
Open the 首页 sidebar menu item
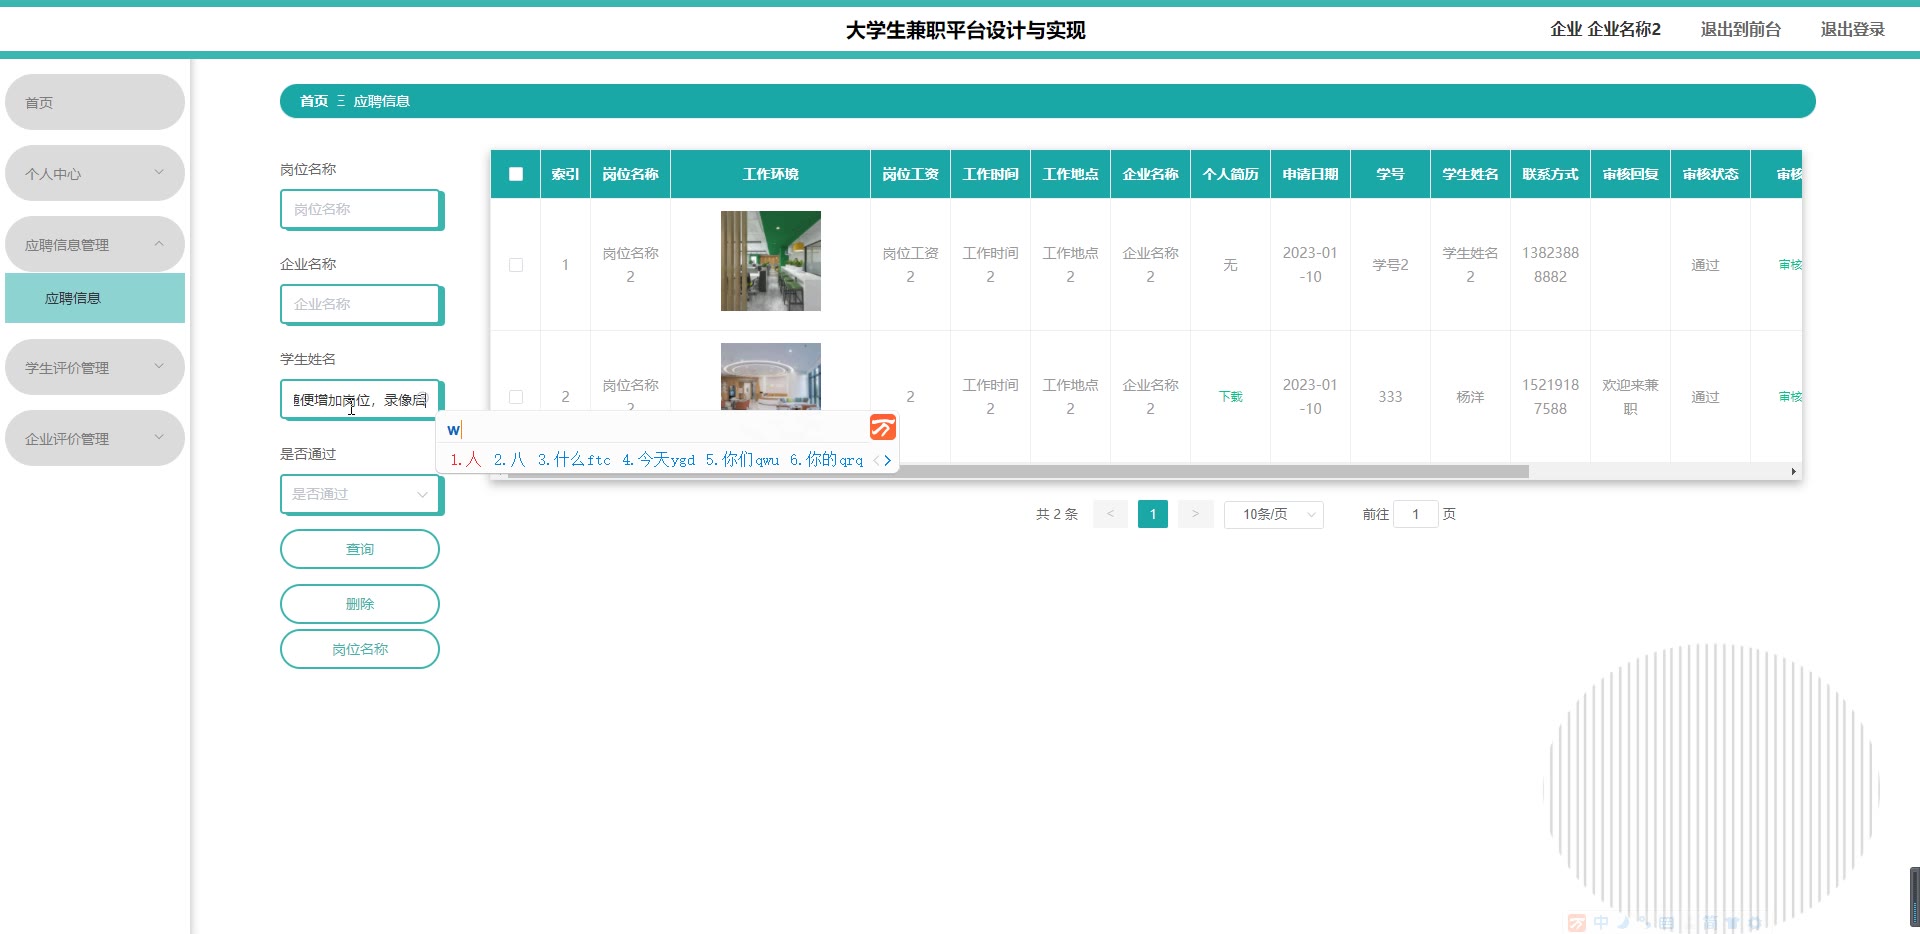[95, 102]
